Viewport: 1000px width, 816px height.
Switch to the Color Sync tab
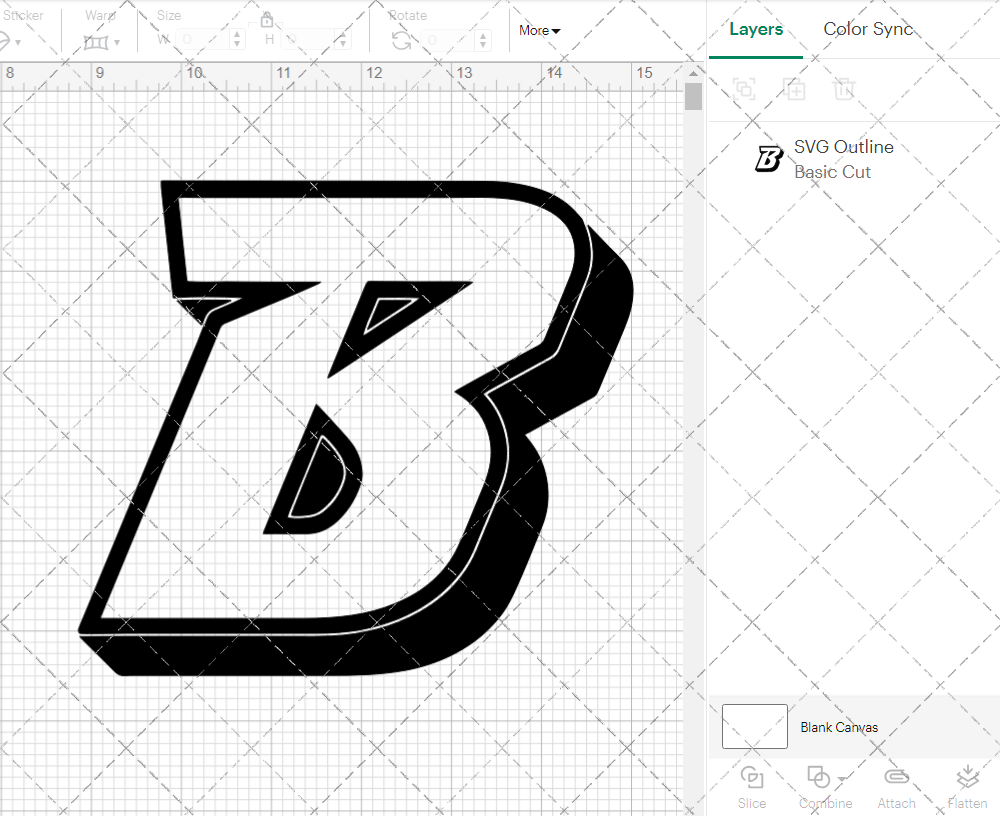pyautogui.click(x=868, y=29)
